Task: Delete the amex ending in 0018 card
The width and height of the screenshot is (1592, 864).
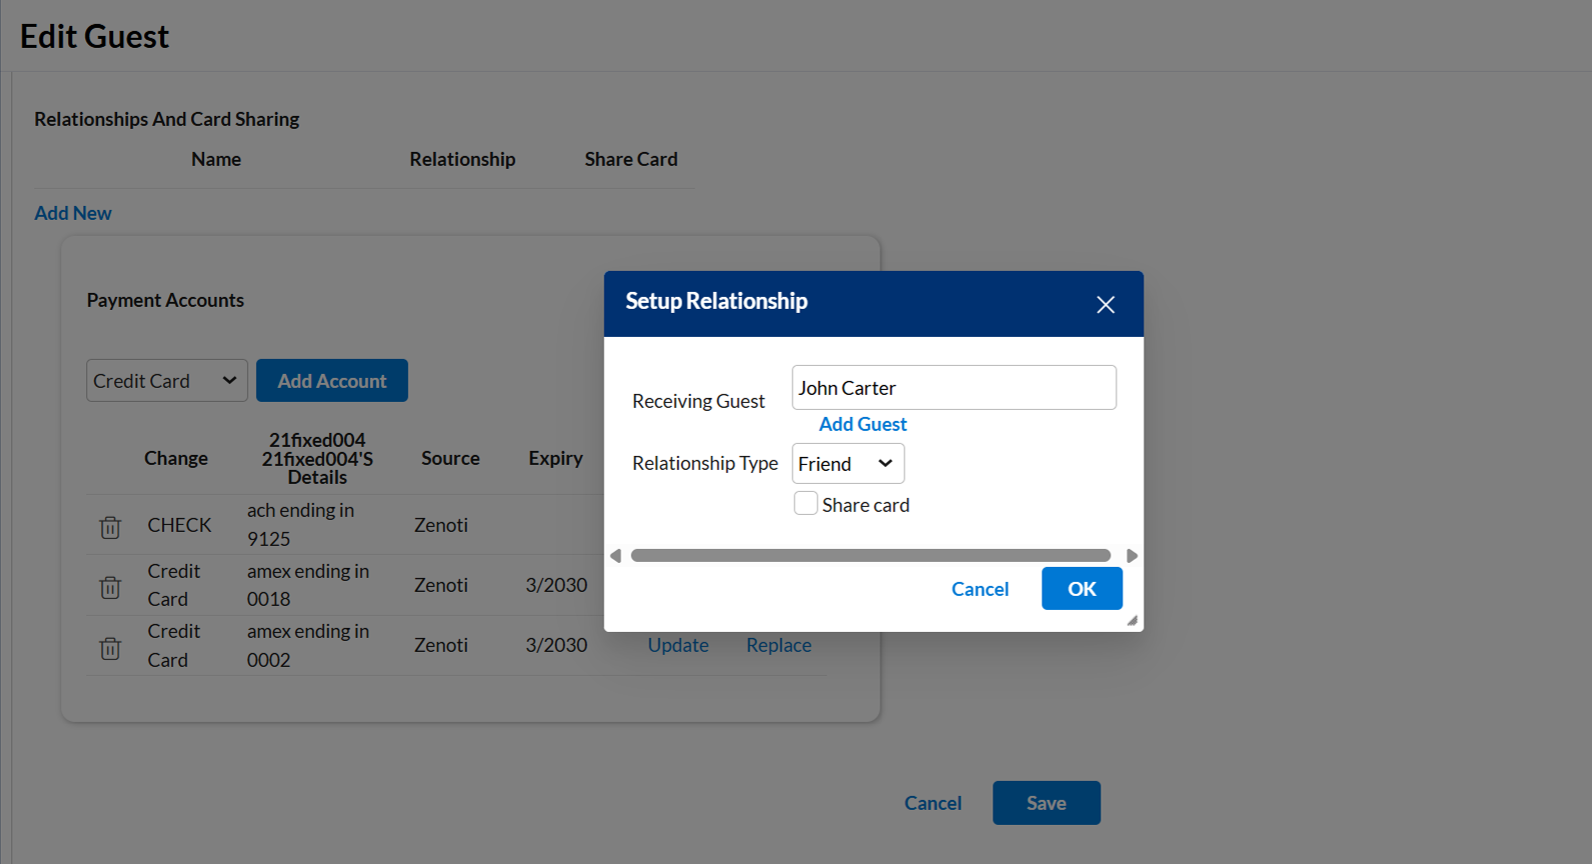Action: (x=110, y=587)
